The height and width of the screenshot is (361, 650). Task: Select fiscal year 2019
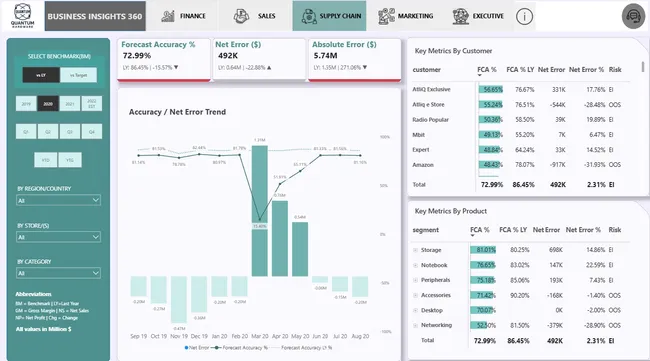(26, 104)
